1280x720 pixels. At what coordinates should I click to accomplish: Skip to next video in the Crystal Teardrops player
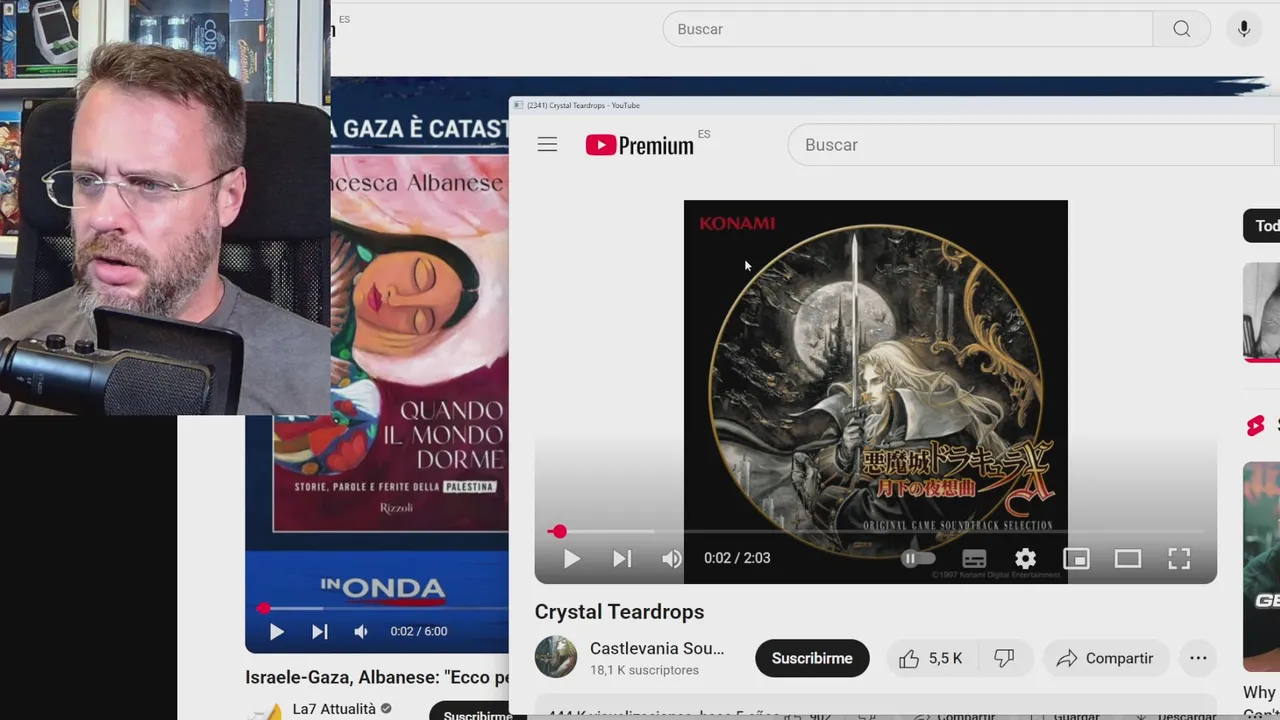[x=622, y=559]
